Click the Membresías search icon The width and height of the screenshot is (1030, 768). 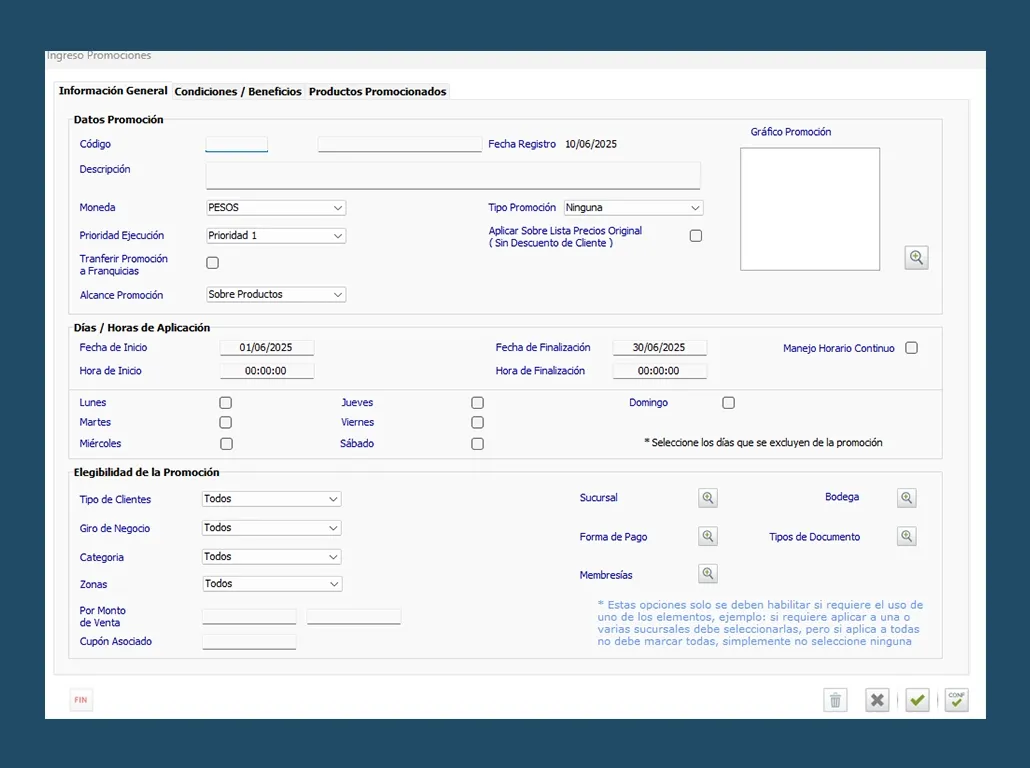708,574
